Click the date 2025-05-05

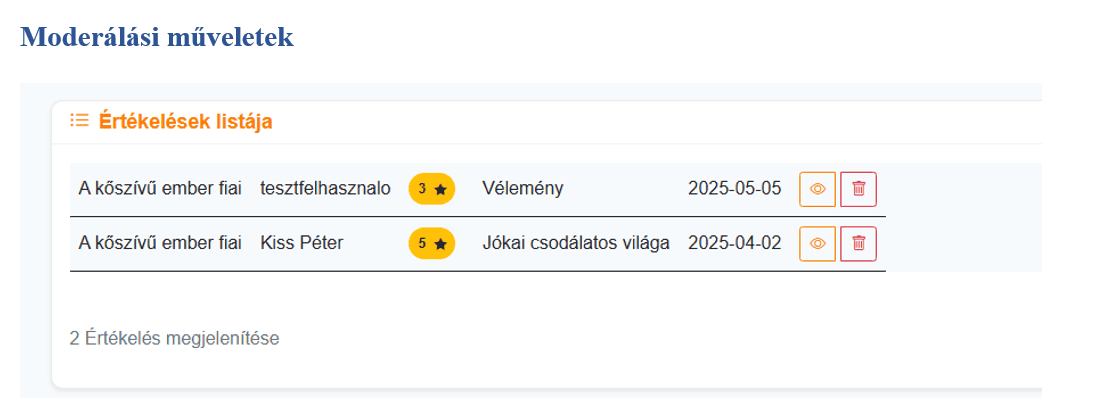734,189
